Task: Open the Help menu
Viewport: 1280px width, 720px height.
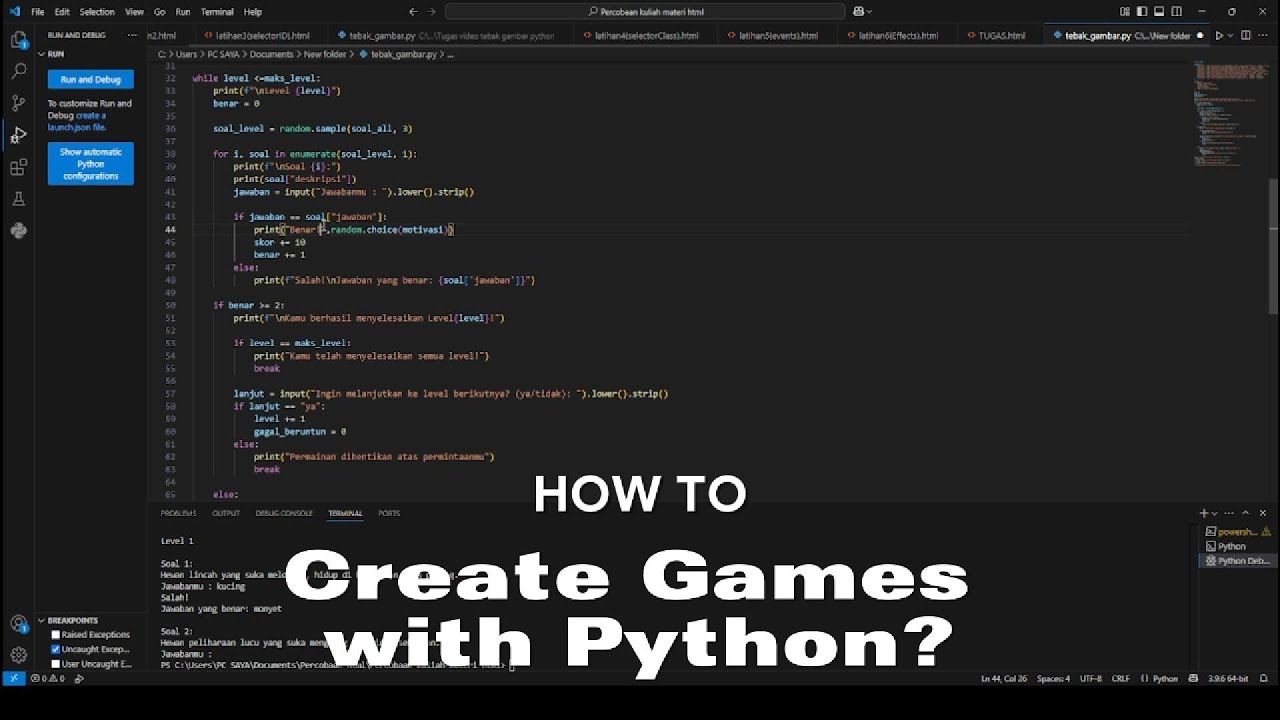Action: coord(253,12)
